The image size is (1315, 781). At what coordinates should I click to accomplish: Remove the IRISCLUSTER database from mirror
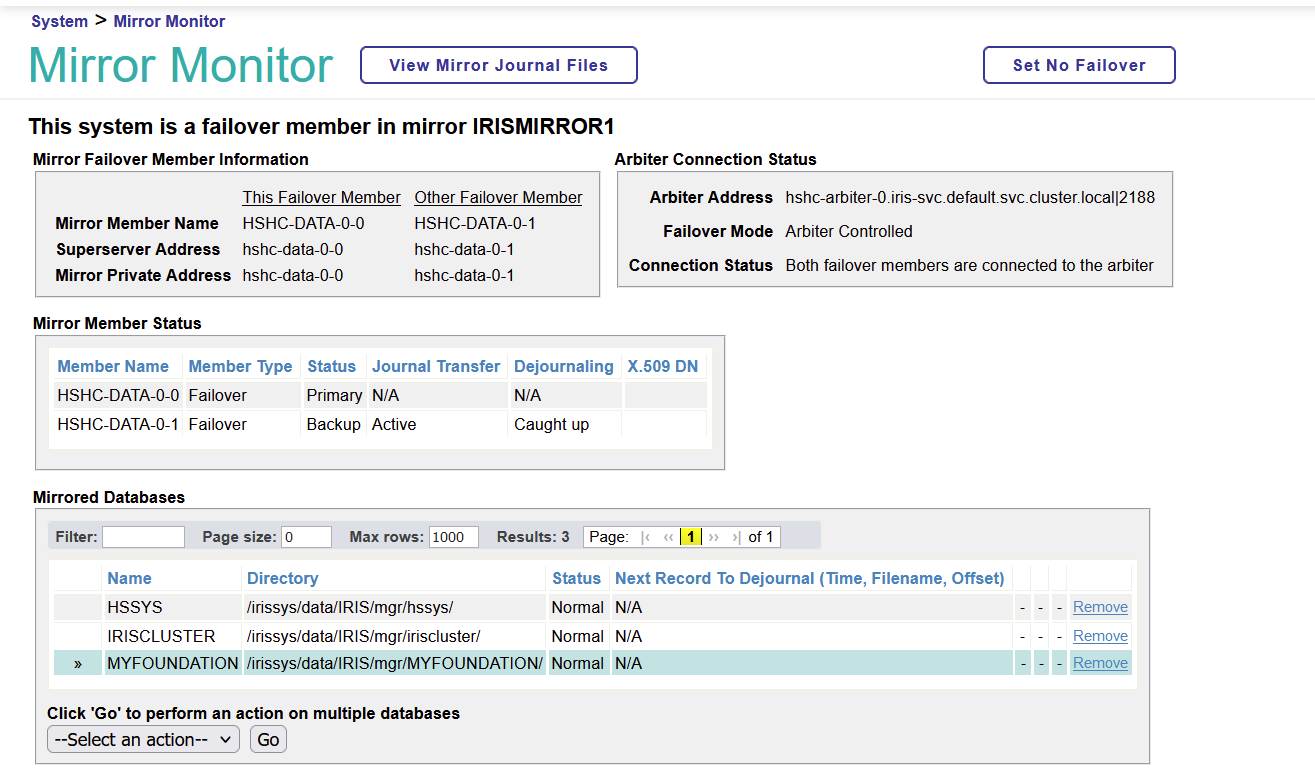(x=1100, y=636)
